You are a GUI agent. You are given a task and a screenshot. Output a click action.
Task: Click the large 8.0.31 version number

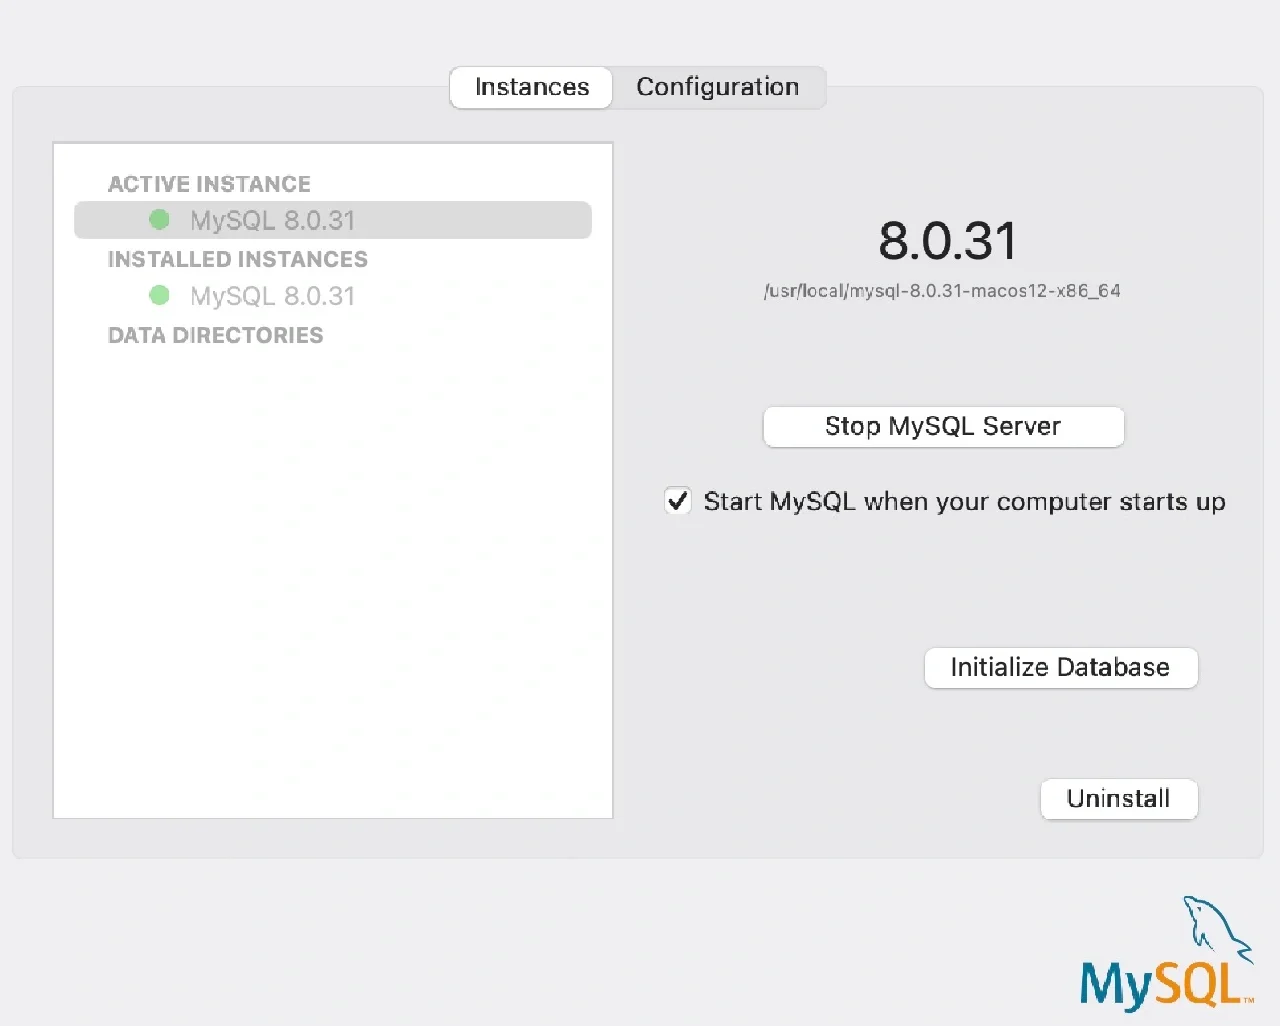[x=948, y=241]
